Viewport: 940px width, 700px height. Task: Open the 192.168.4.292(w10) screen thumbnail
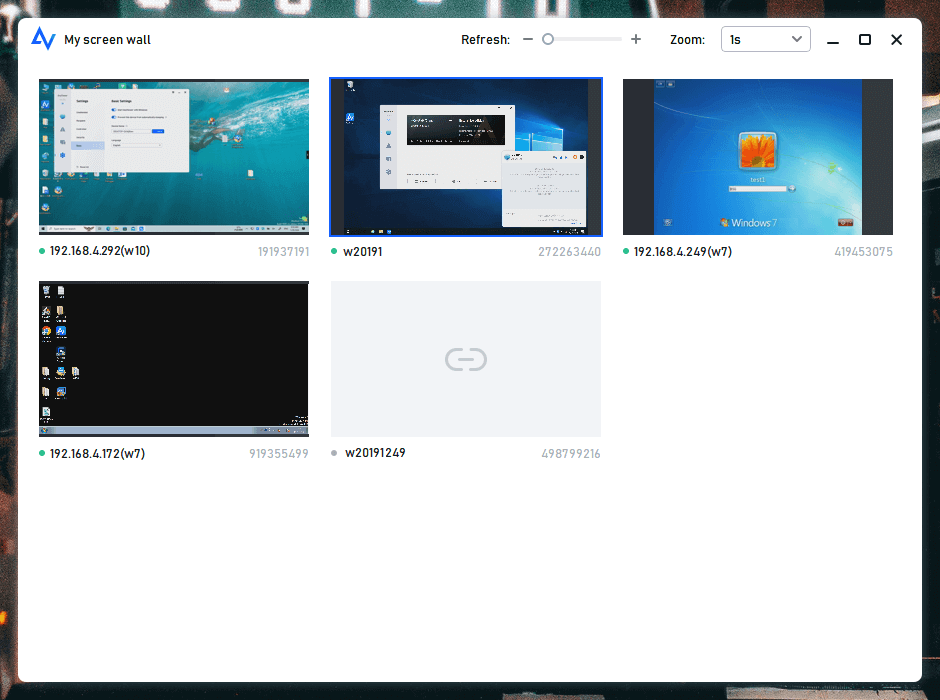(x=174, y=157)
